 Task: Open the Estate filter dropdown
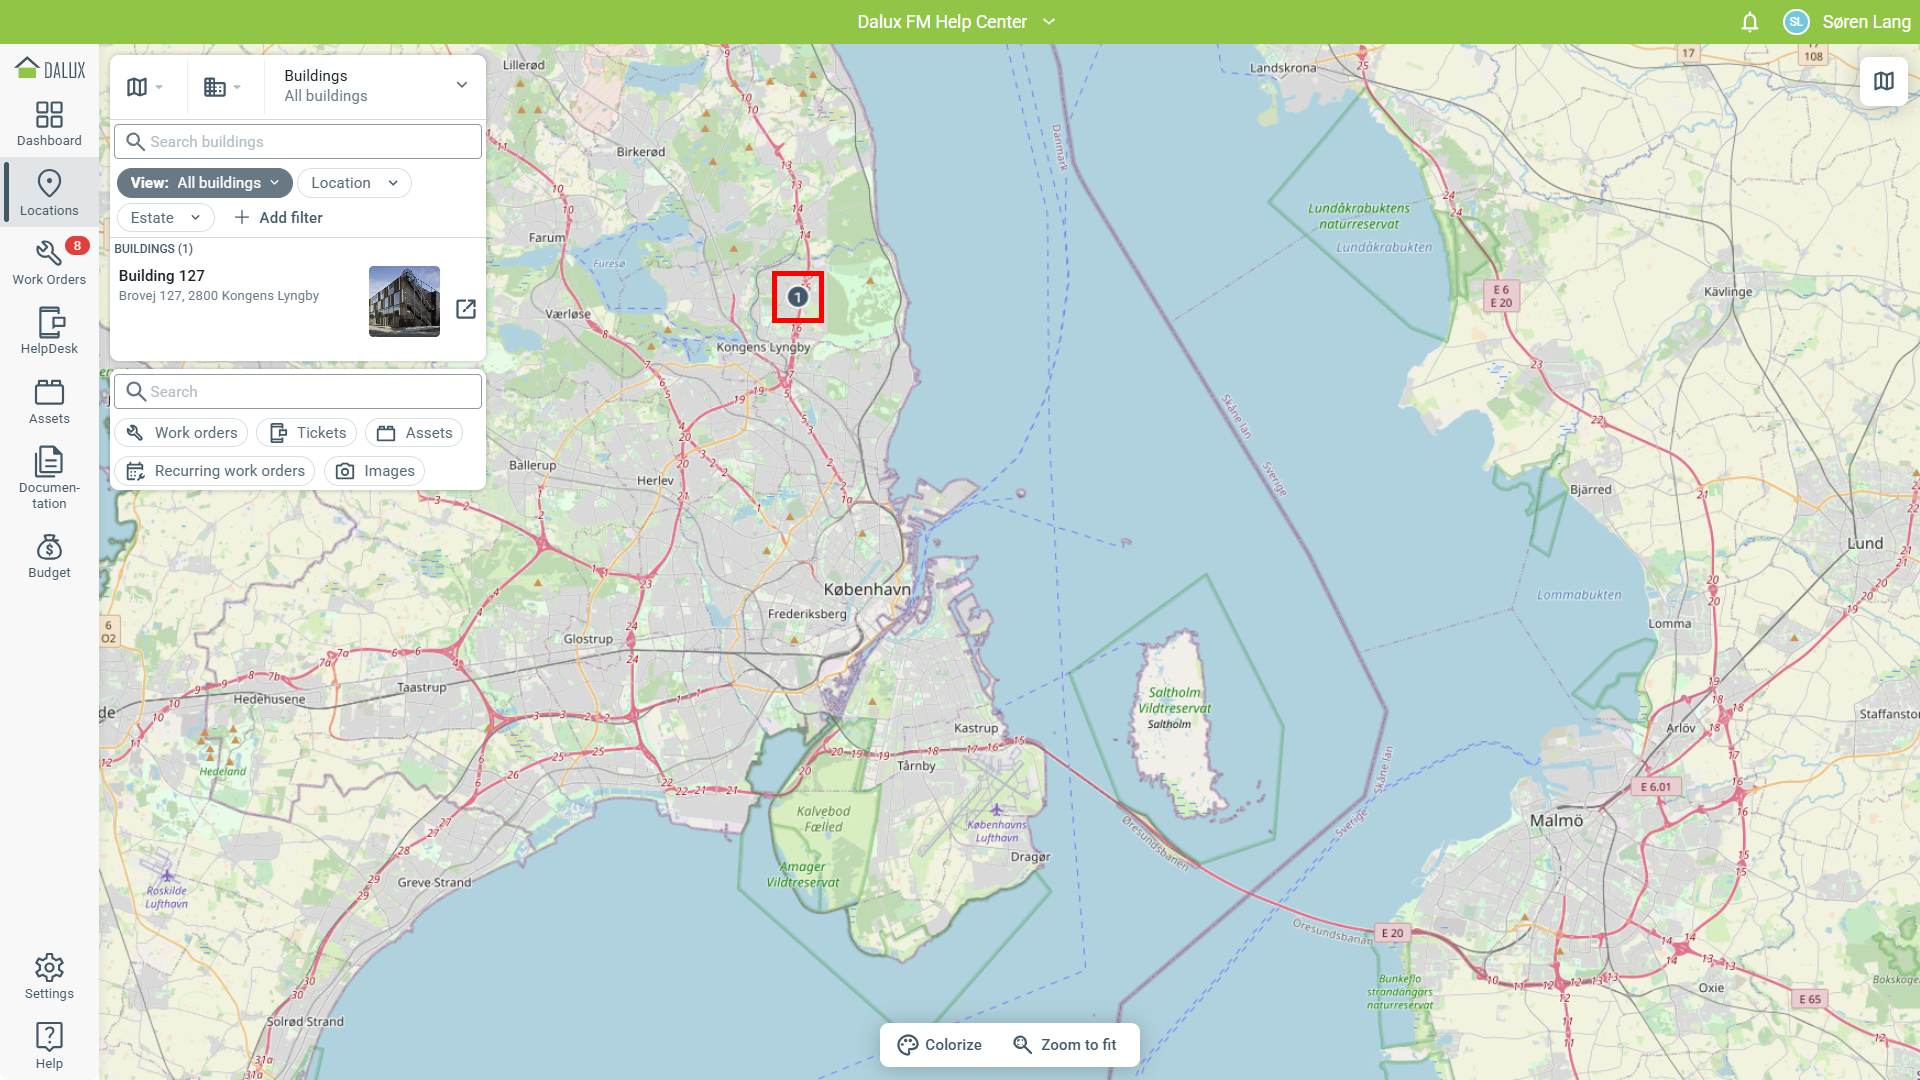(x=165, y=218)
